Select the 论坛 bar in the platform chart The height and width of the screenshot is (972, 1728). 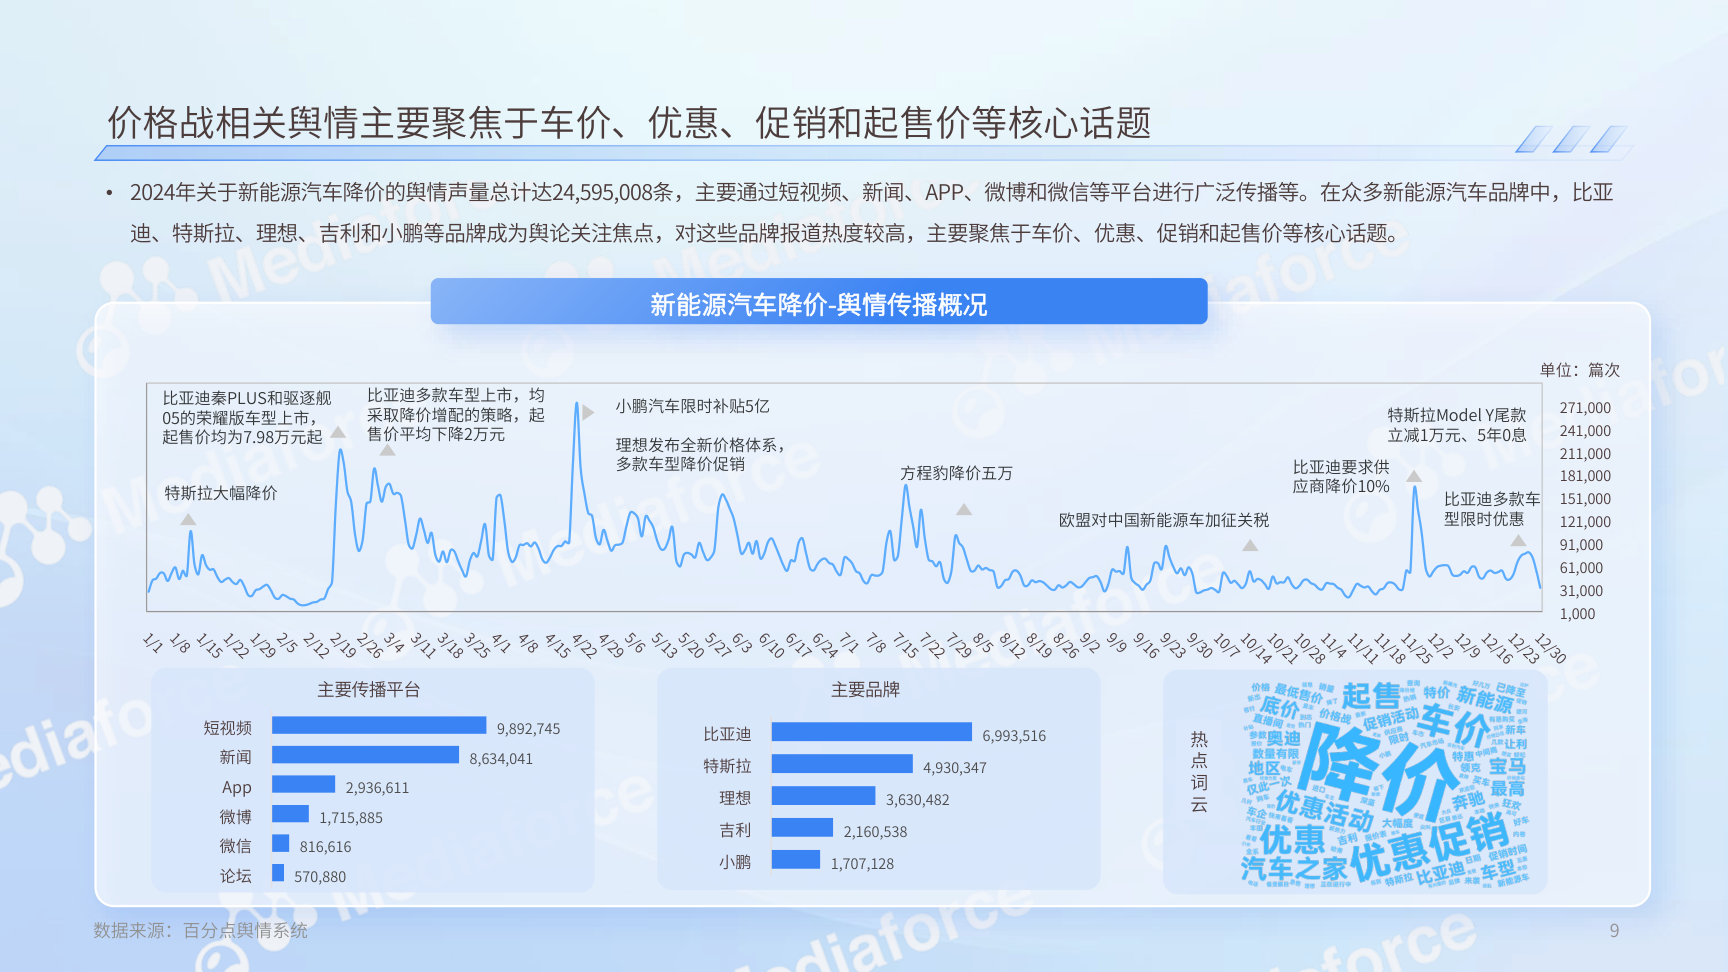click(x=278, y=873)
